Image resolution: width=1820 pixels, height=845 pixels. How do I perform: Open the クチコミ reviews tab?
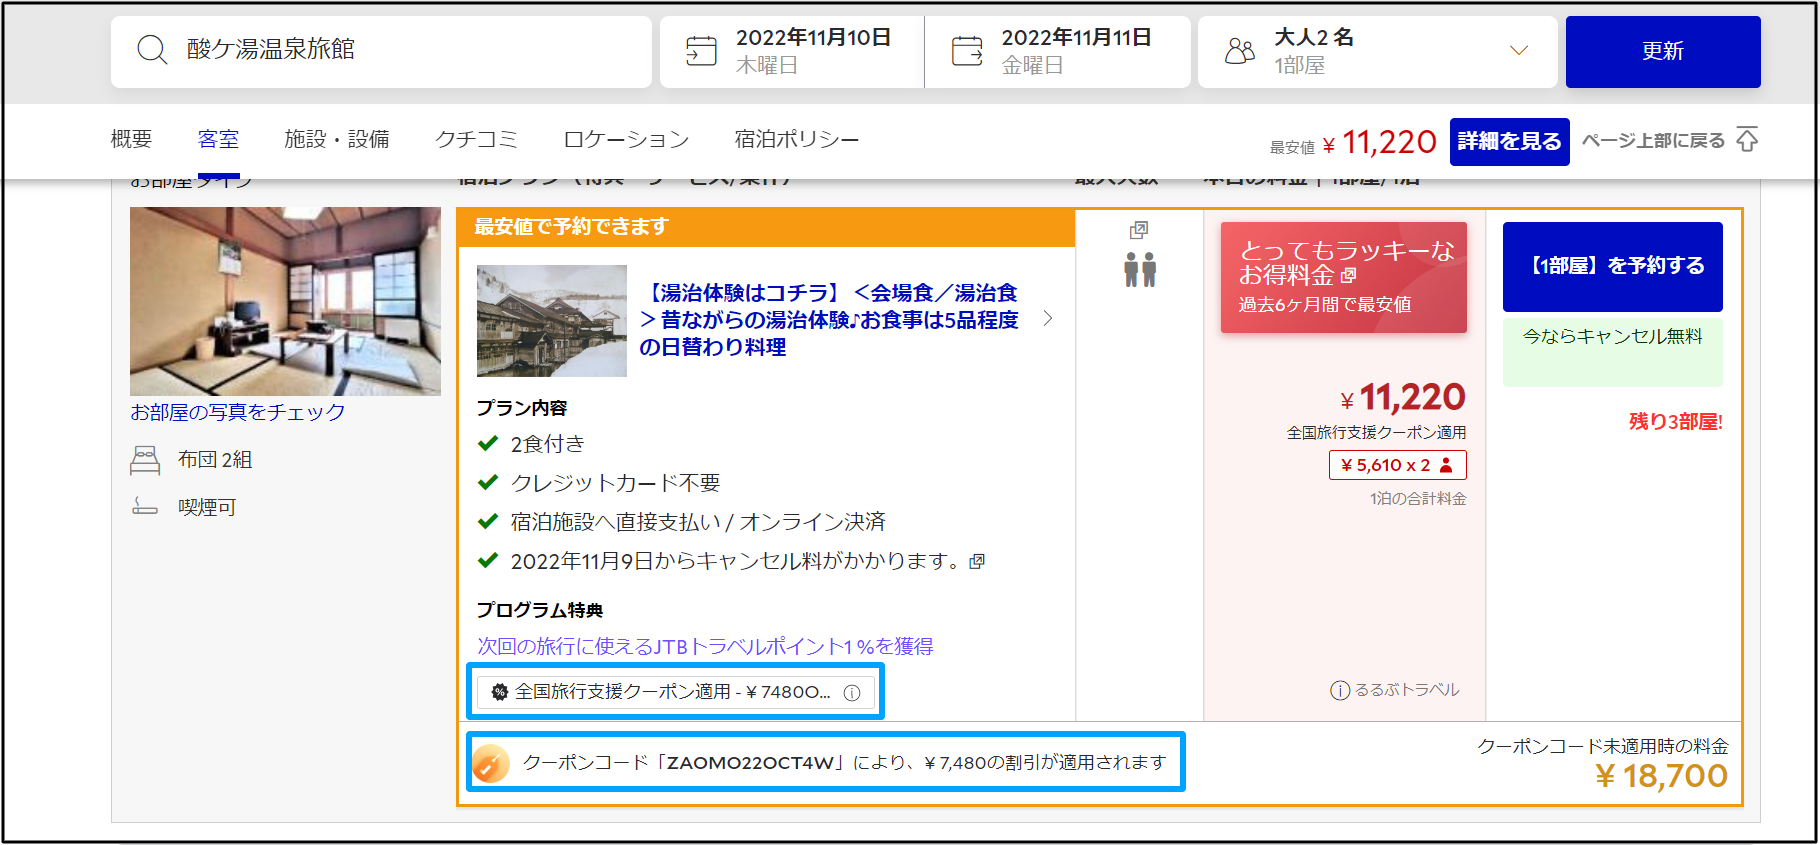(x=476, y=140)
